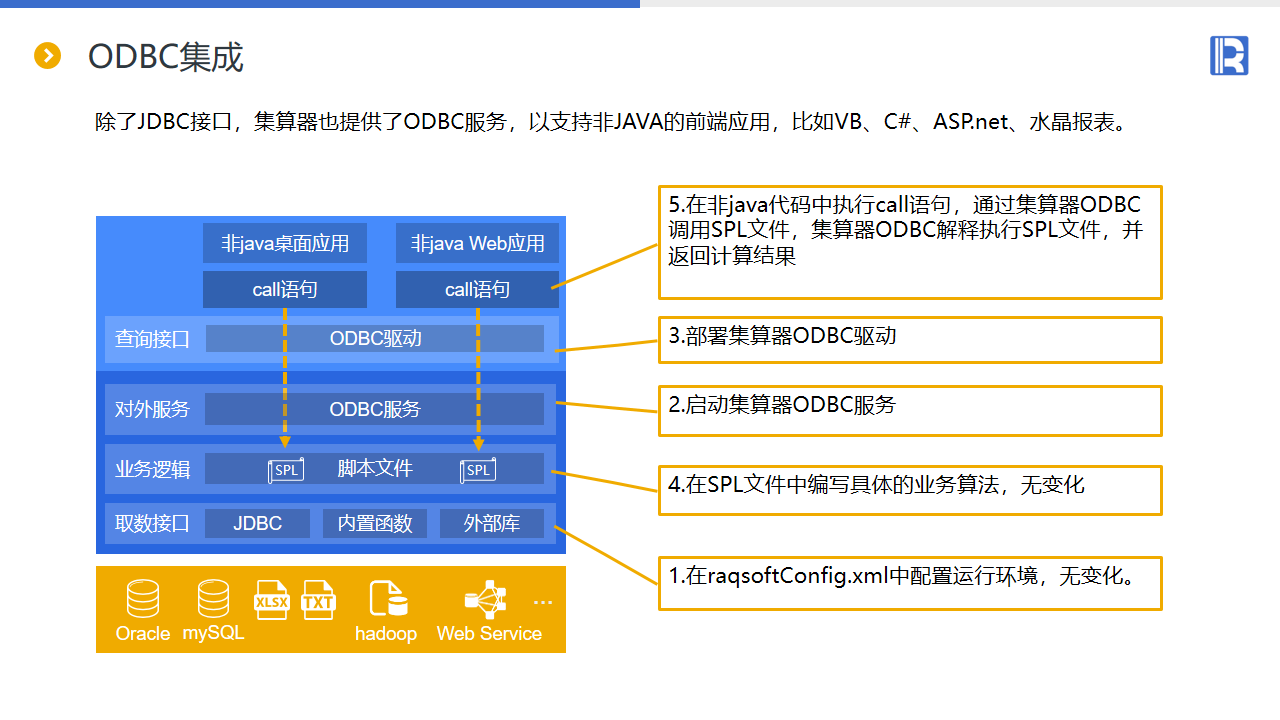Click the SPL icon left of 脚本文件
This screenshot has width=1280, height=720.
(286, 470)
